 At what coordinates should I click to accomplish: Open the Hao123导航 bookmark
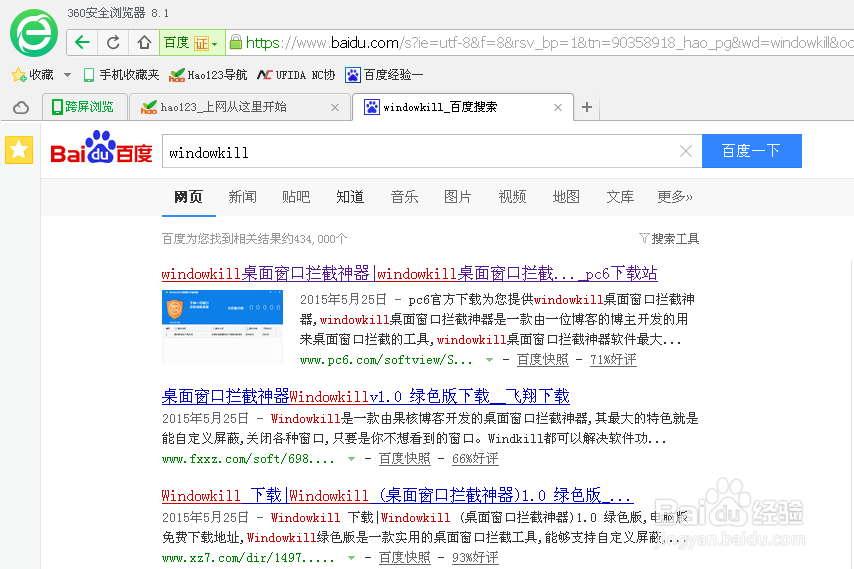(x=208, y=75)
